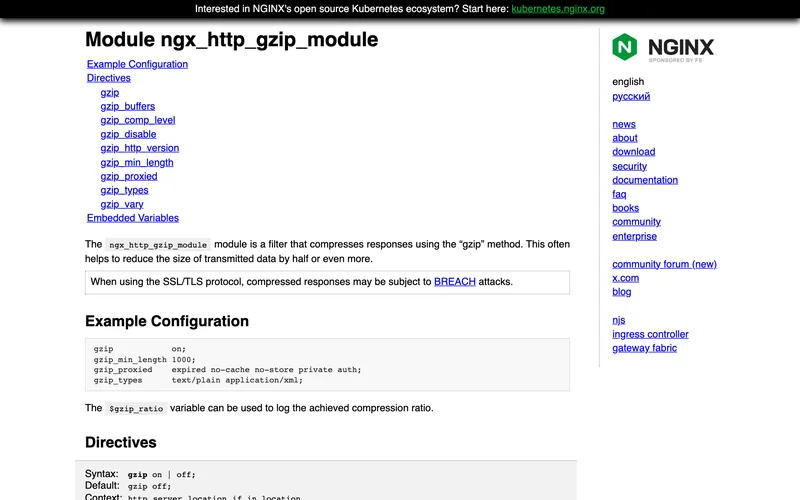Open the news sidebar link
Image resolution: width=800 pixels, height=500 pixels.
click(x=624, y=124)
